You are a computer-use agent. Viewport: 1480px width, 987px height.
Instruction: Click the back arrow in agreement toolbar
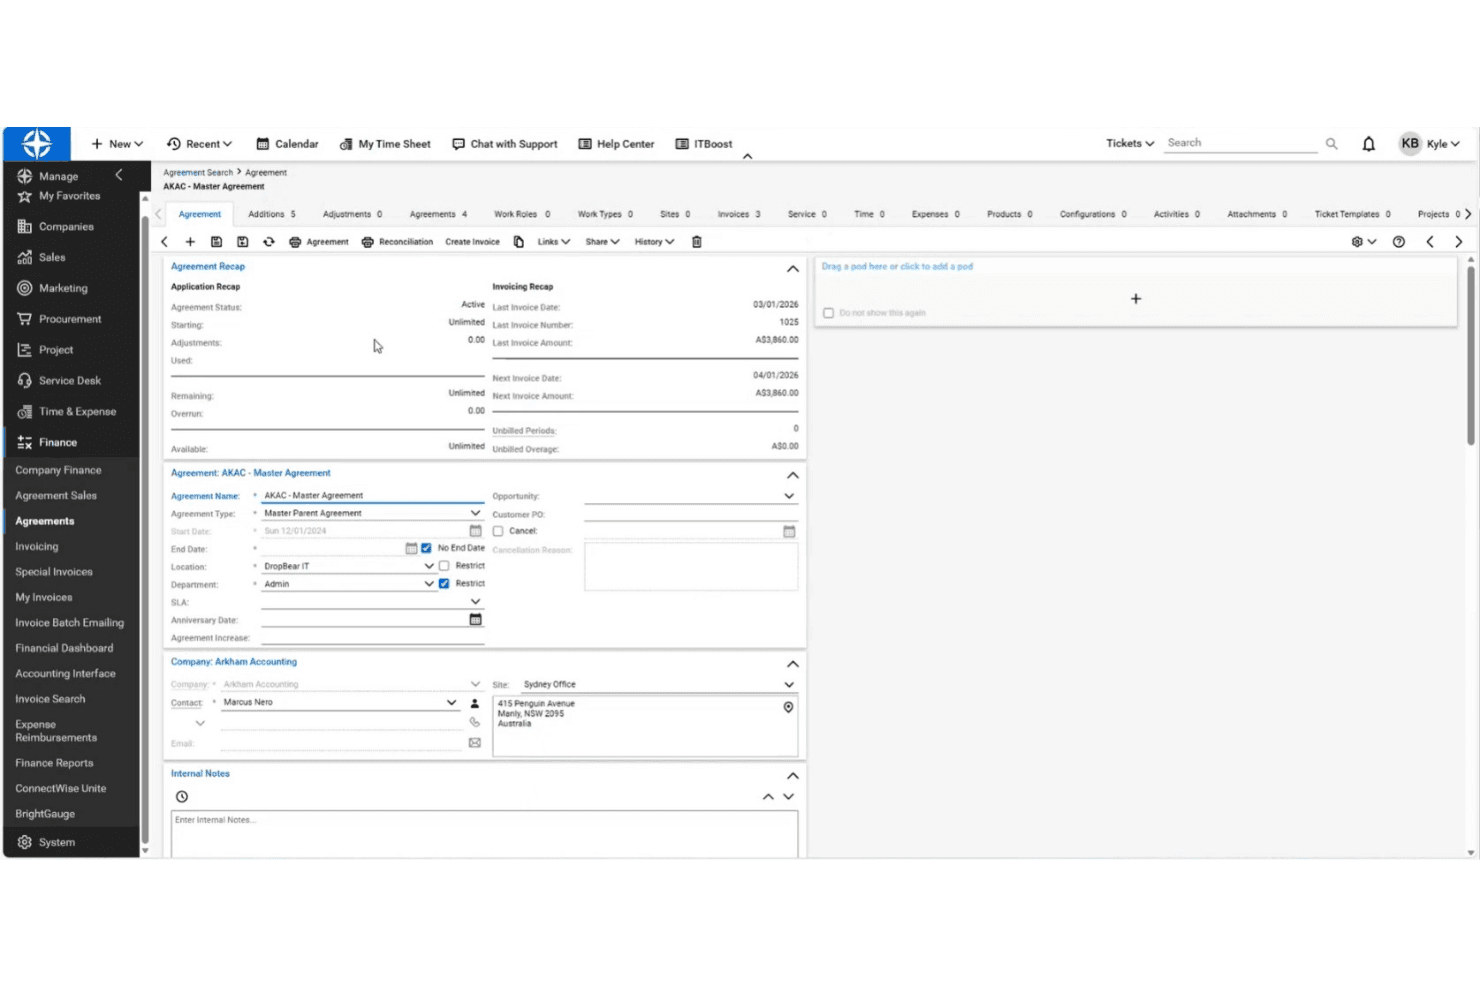(x=165, y=242)
